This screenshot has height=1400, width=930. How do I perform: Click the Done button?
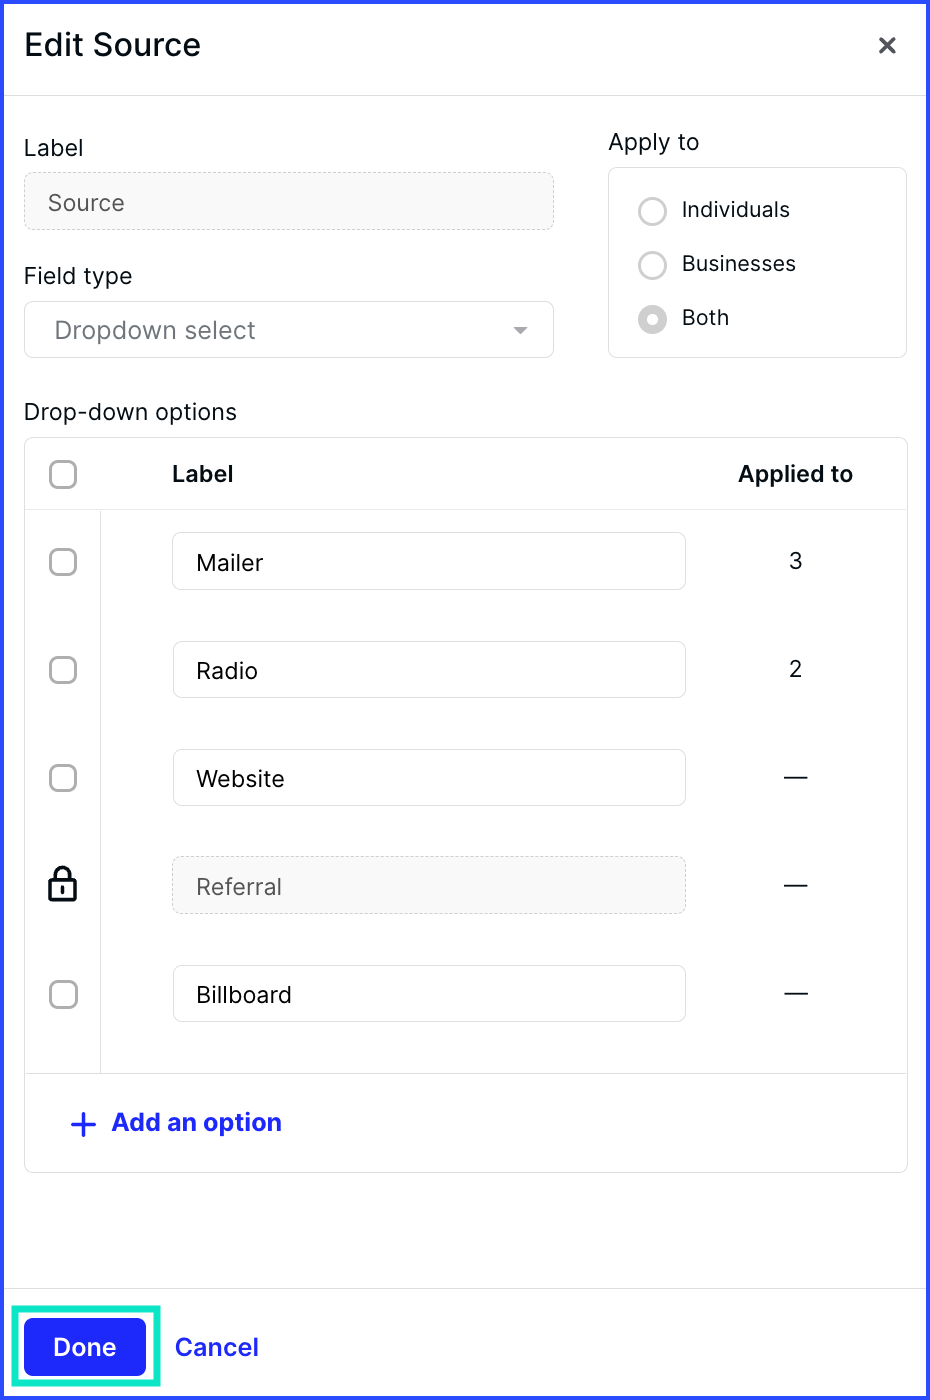pos(85,1347)
